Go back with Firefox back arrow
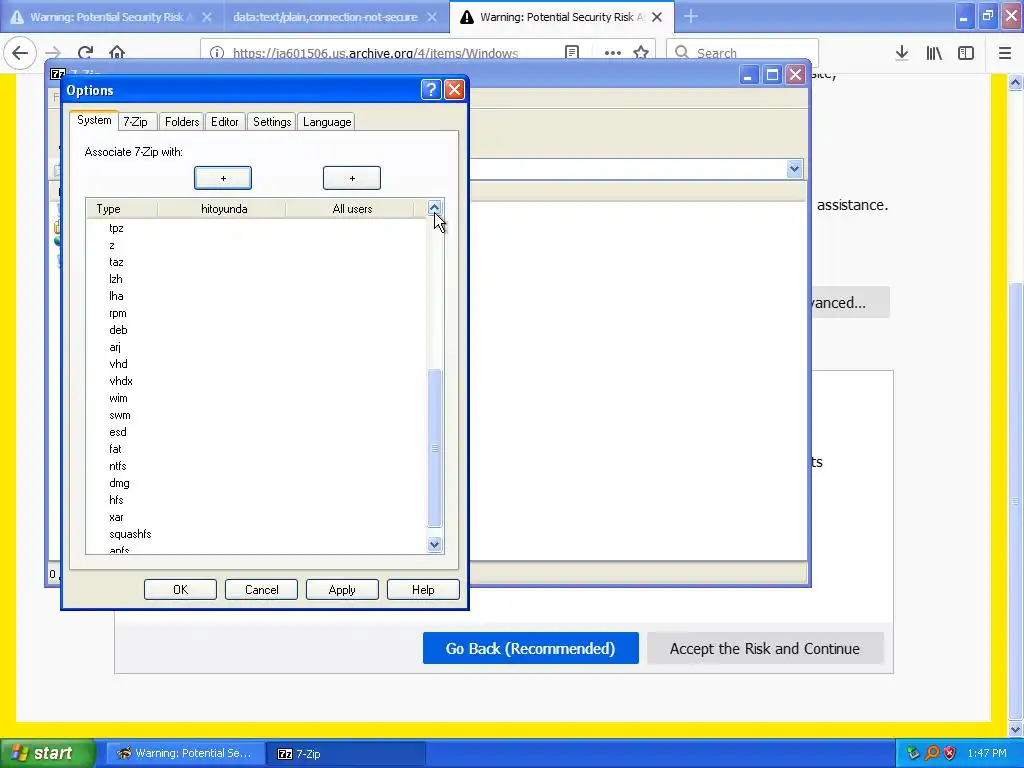Screen dimensions: 1024x768 (x=20, y=53)
